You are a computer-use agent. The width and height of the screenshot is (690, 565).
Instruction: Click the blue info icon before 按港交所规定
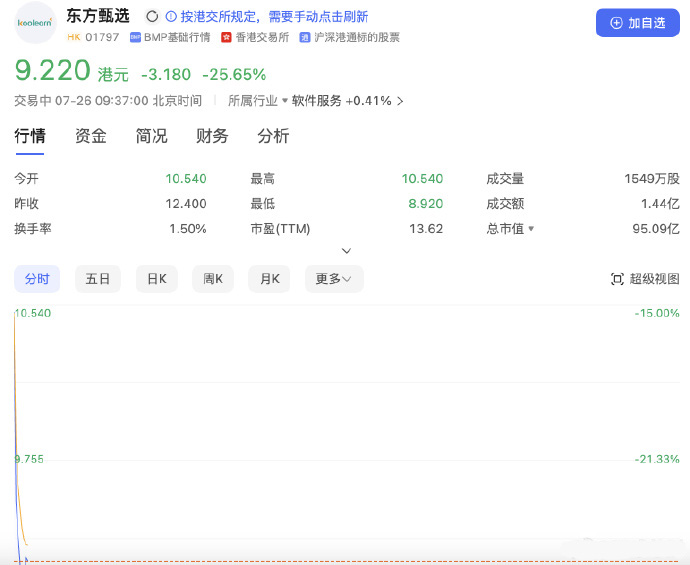point(171,17)
